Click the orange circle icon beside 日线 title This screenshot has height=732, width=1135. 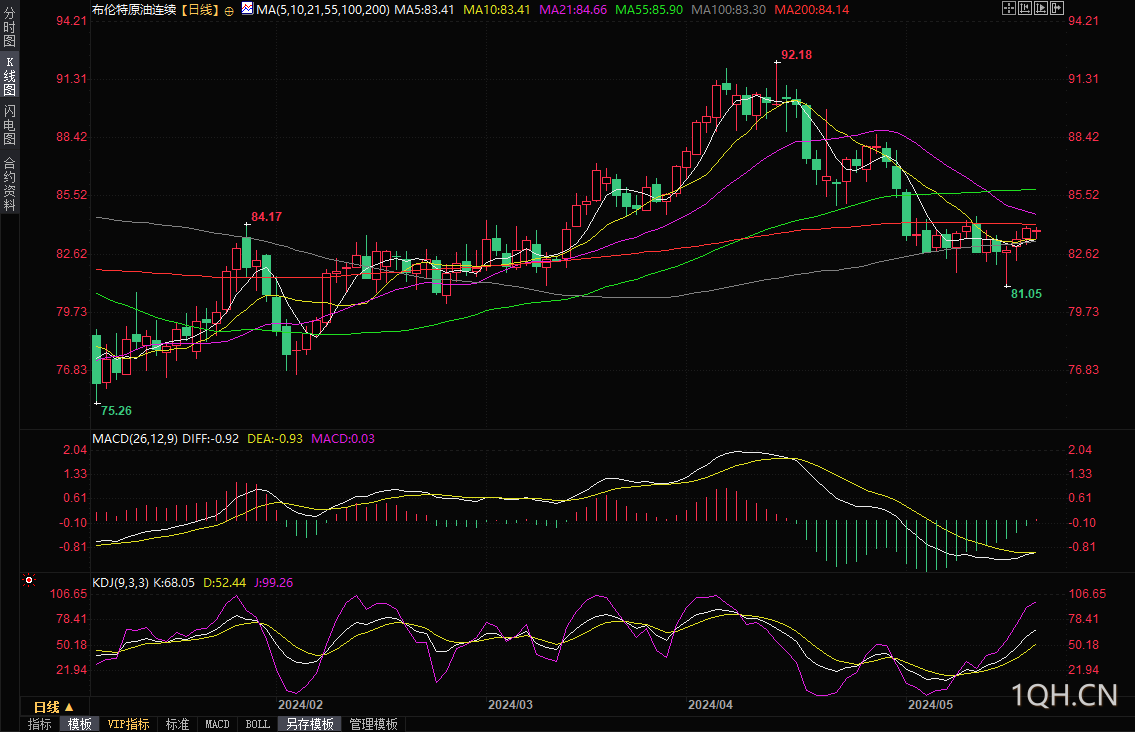[x=229, y=11]
